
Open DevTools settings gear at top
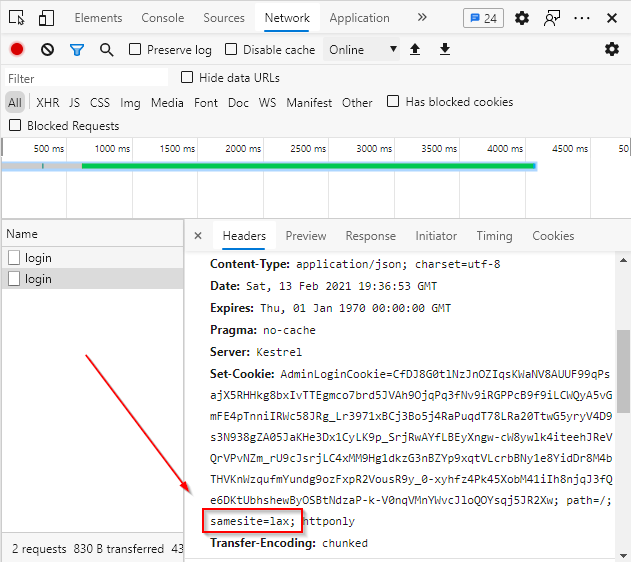[x=522, y=18]
